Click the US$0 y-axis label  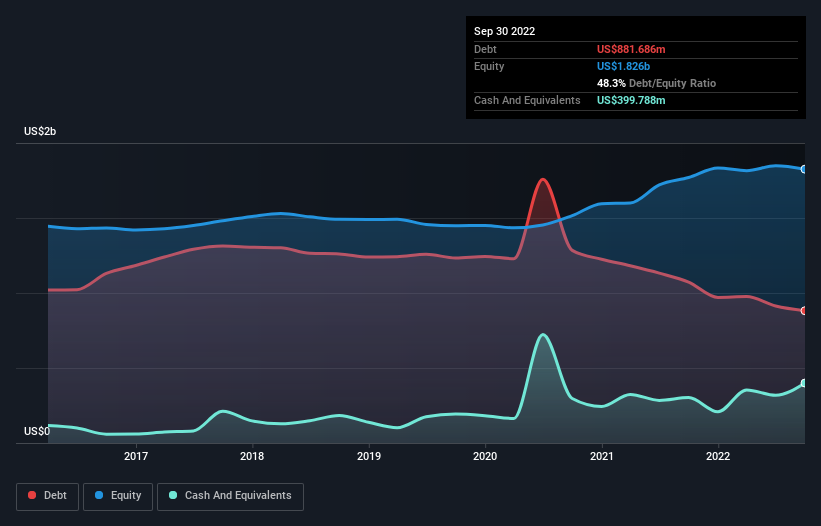(37, 431)
